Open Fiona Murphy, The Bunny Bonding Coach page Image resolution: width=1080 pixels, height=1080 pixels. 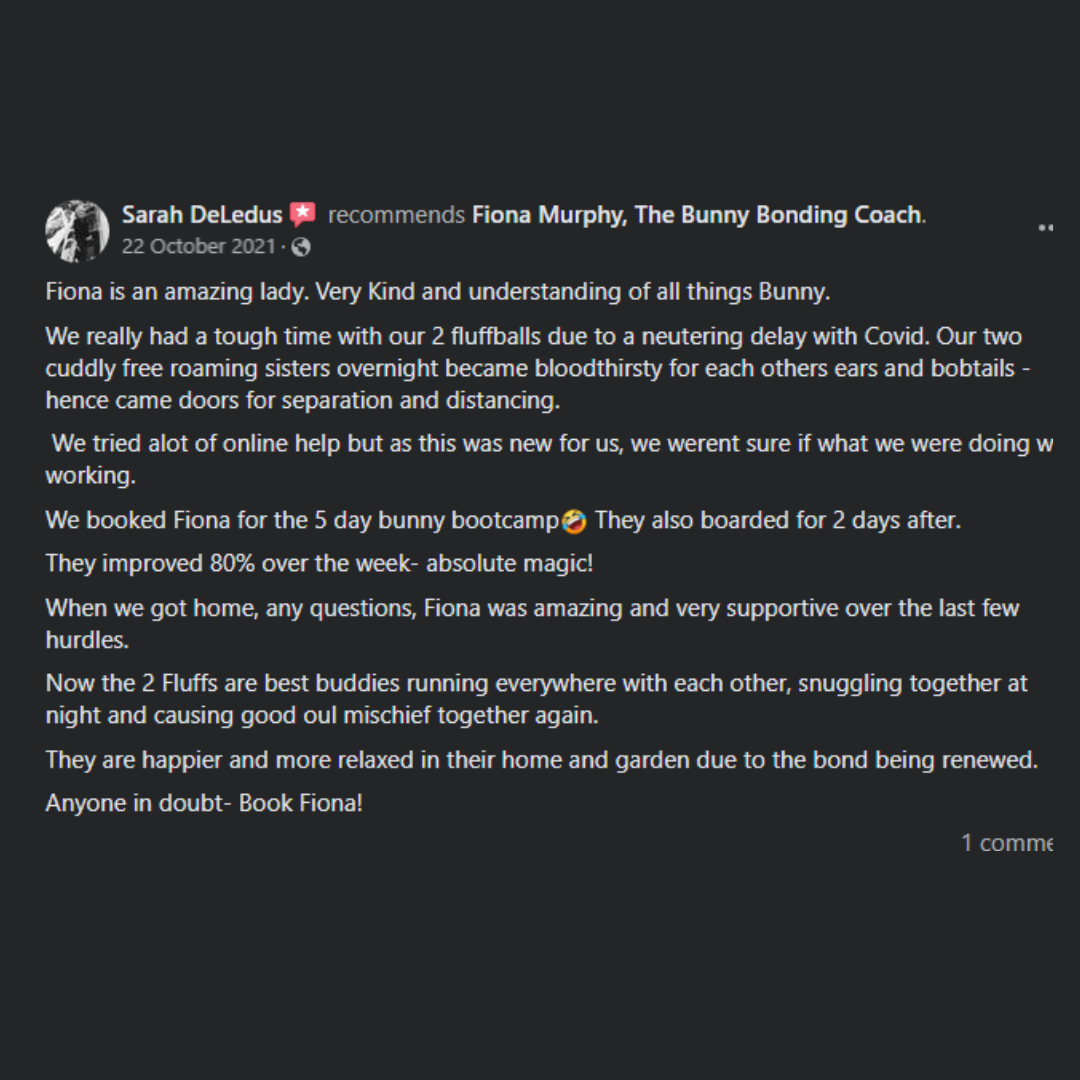point(697,214)
